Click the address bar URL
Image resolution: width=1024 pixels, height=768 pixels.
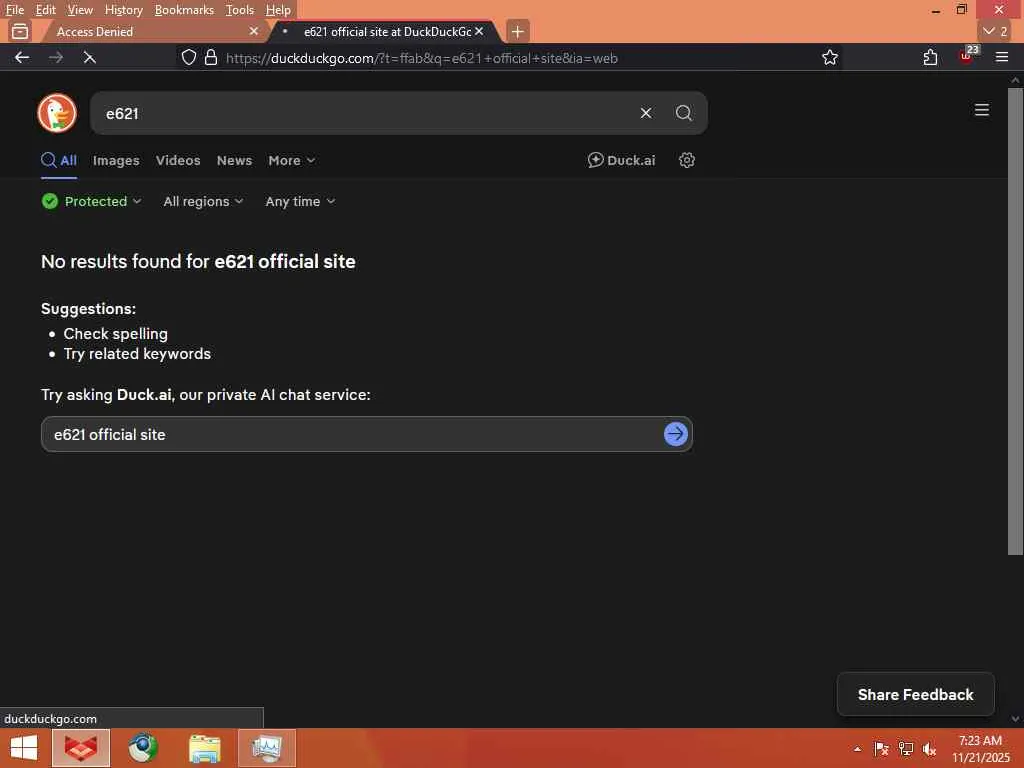(x=421, y=58)
